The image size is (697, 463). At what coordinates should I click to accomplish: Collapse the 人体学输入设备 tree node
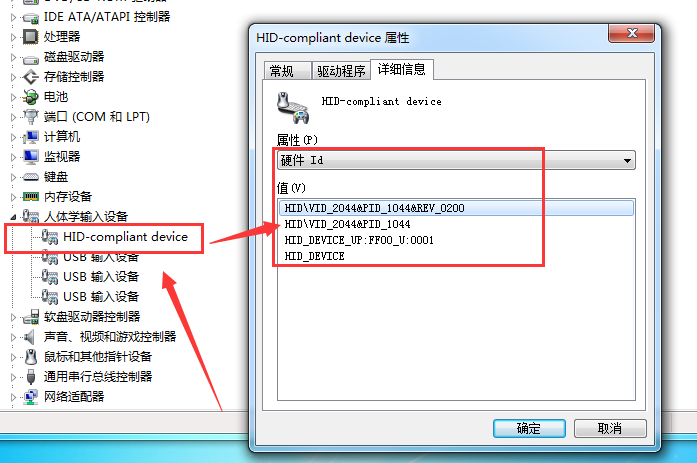click(13, 217)
